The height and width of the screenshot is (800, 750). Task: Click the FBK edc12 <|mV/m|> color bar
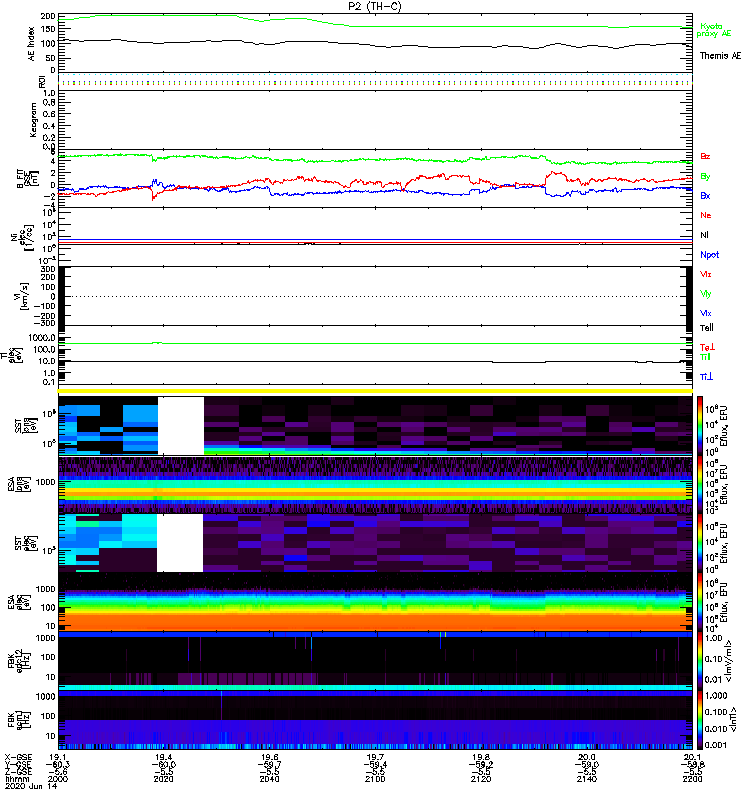pos(699,661)
